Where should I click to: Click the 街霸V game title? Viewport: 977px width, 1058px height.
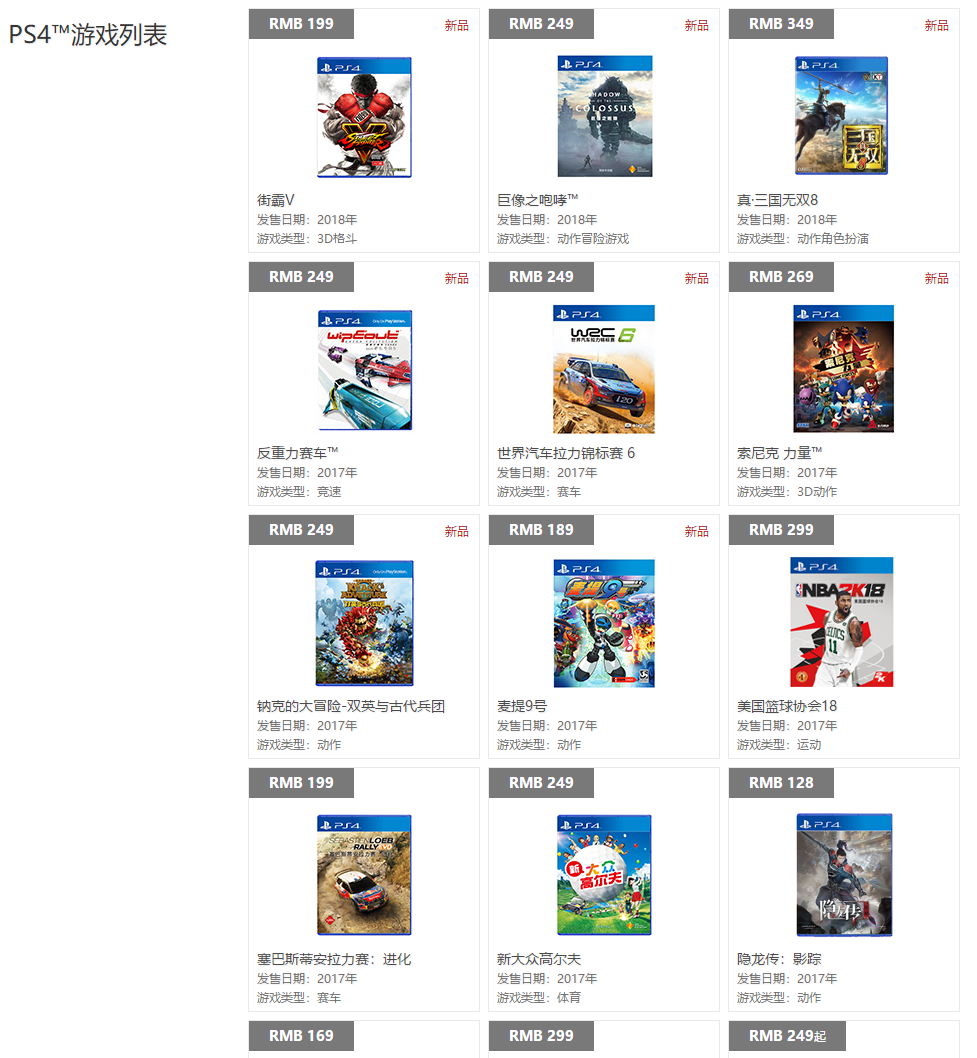click(275, 200)
